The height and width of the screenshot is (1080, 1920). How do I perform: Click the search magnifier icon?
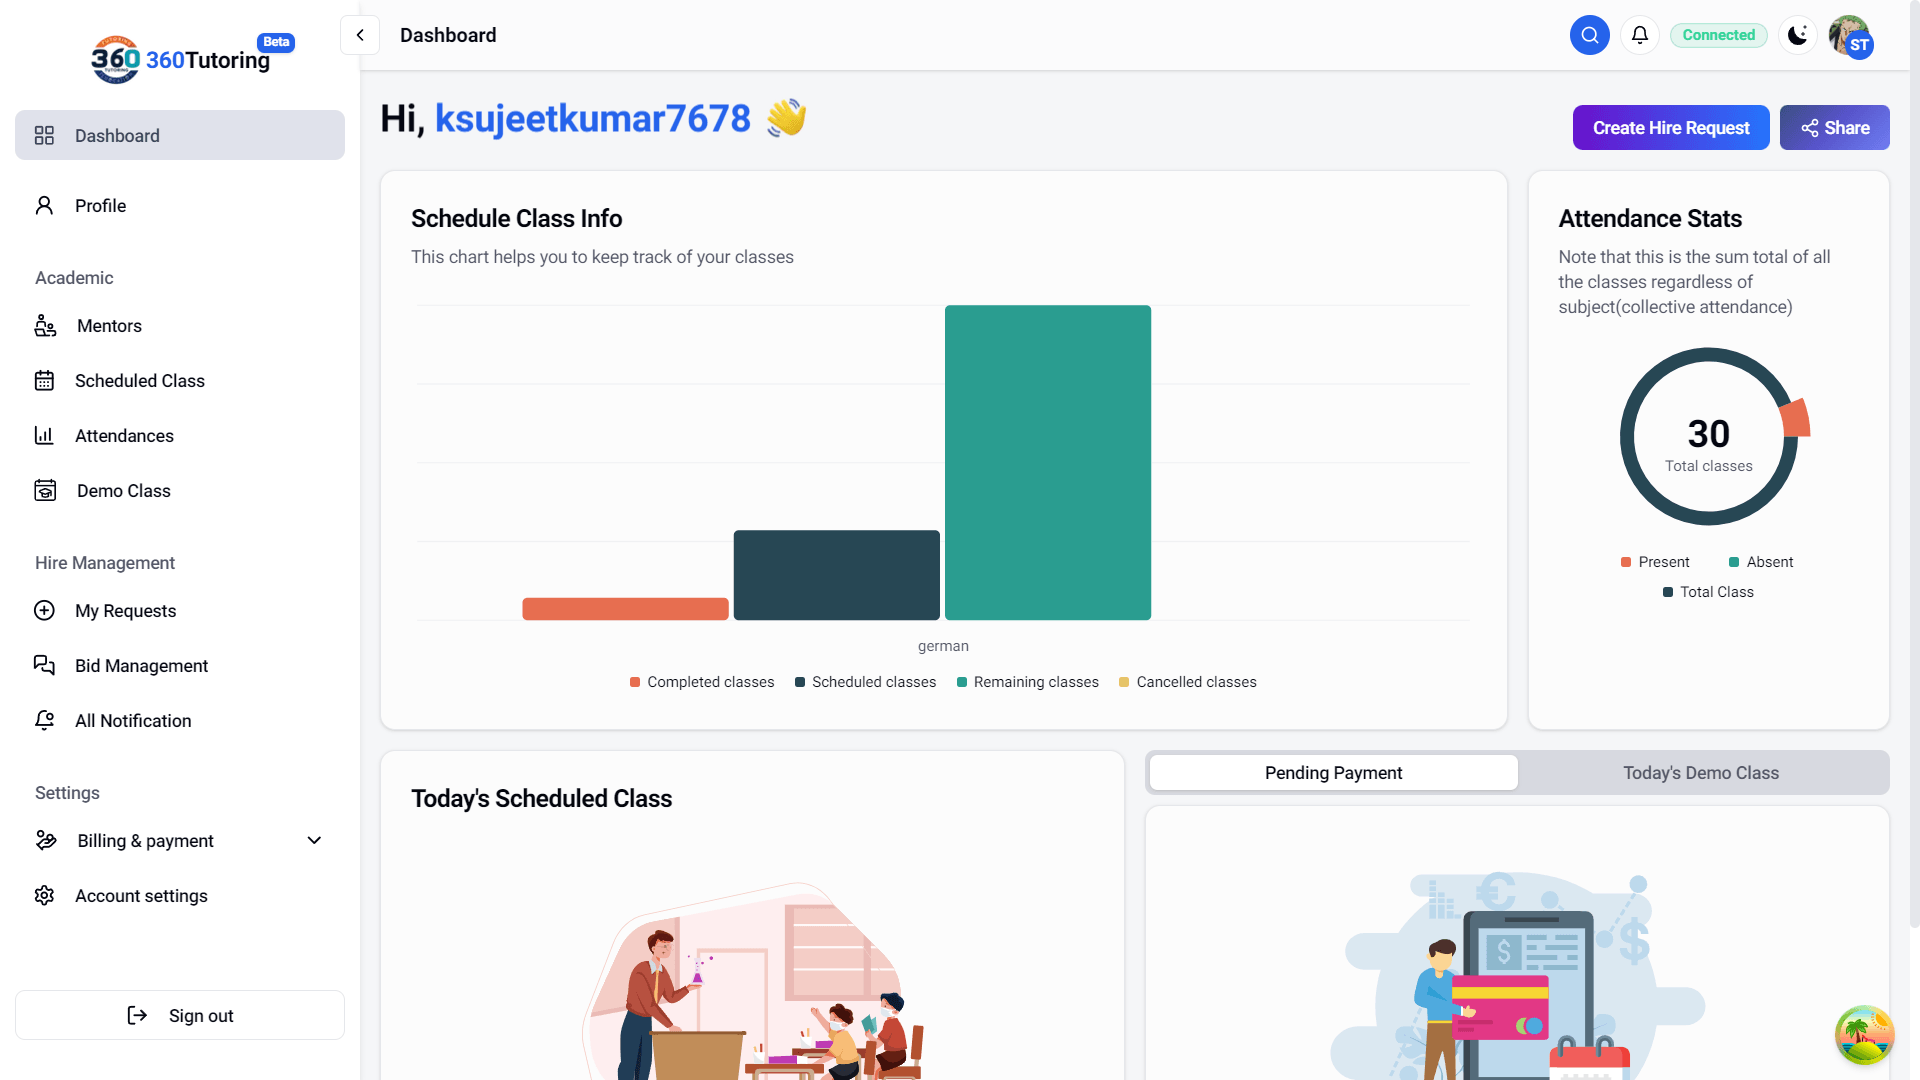click(1589, 35)
